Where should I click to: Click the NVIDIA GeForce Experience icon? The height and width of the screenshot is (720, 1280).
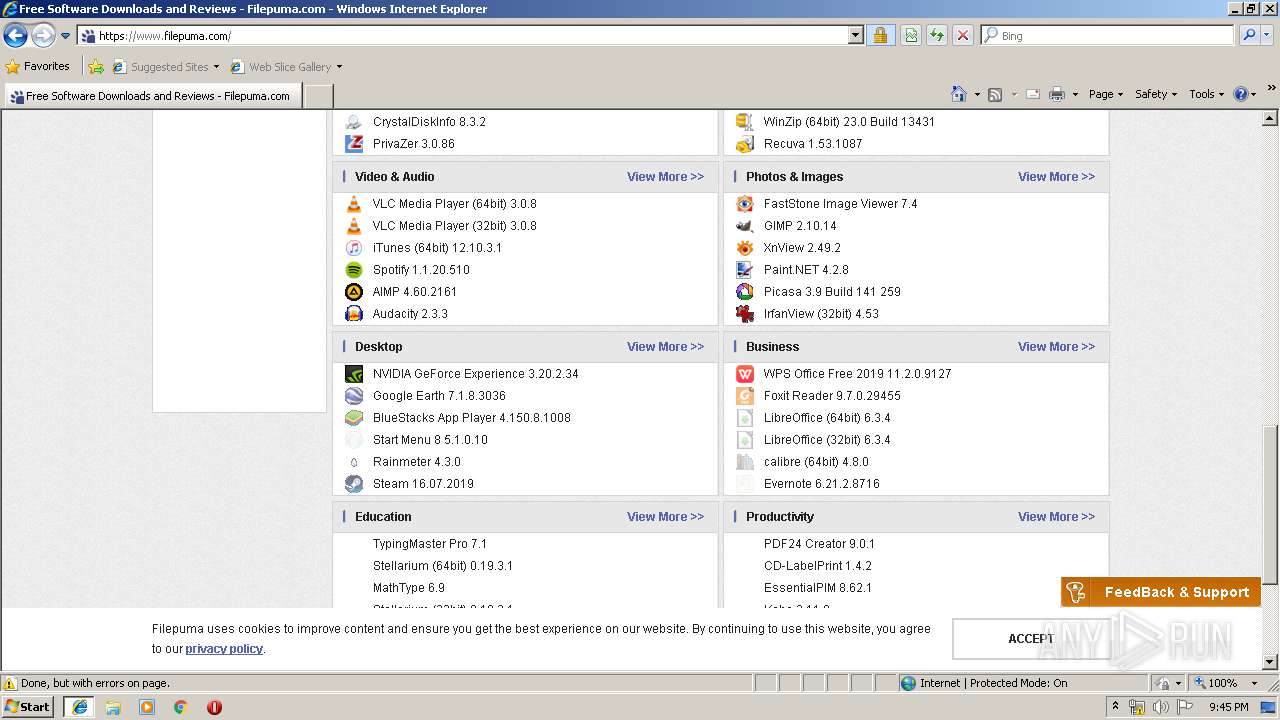click(353, 374)
